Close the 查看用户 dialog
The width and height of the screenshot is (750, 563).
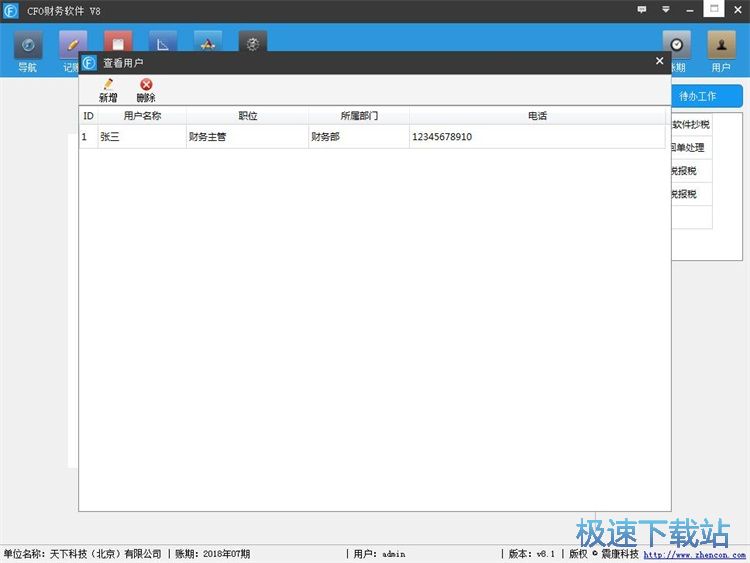[x=660, y=61]
